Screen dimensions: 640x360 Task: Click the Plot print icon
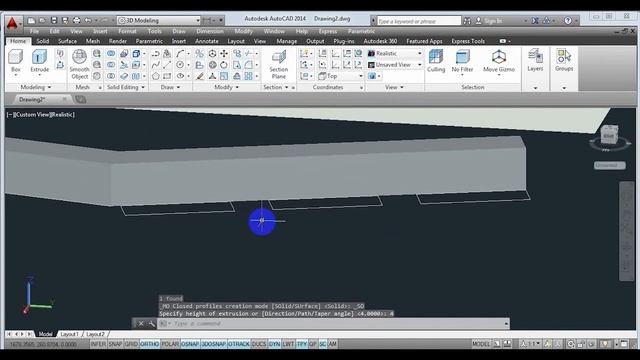point(76,20)
